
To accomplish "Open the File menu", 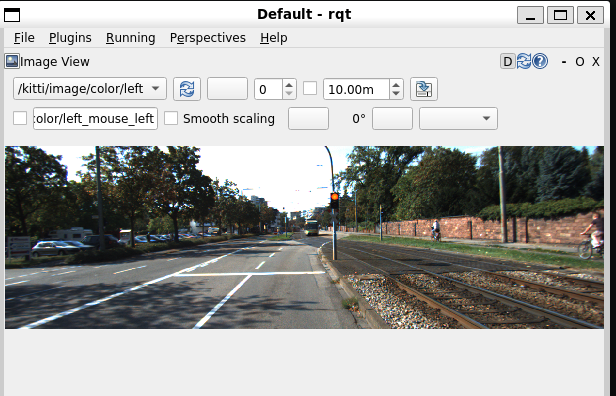I will pos(24,38).
